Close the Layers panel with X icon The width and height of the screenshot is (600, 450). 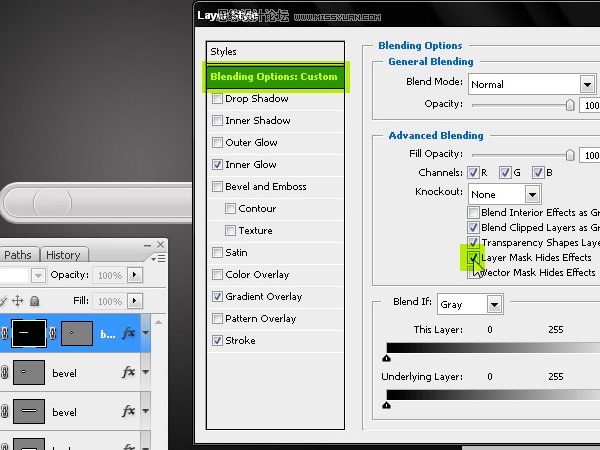(161, 244)
